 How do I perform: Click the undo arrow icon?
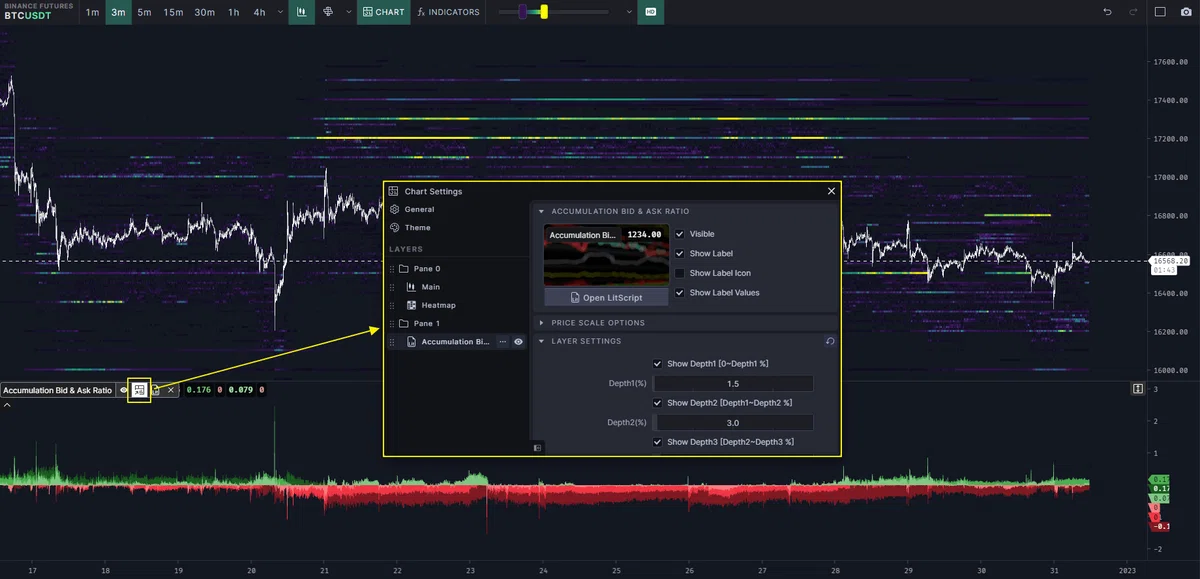1107,12
